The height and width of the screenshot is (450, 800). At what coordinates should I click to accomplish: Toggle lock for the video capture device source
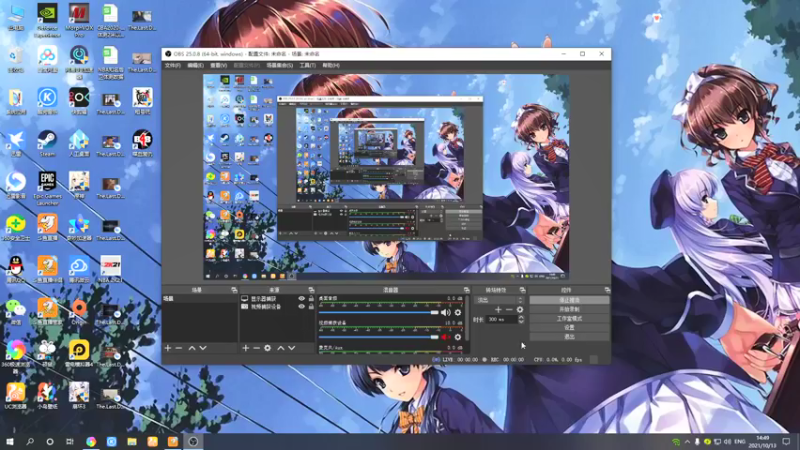tap(311, 307)
